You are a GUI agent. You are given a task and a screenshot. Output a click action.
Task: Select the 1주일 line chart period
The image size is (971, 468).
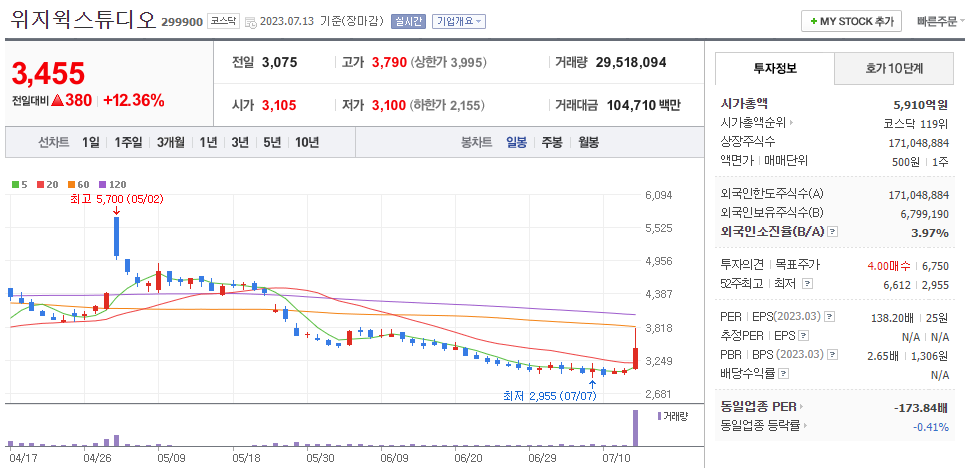[128, 142]
